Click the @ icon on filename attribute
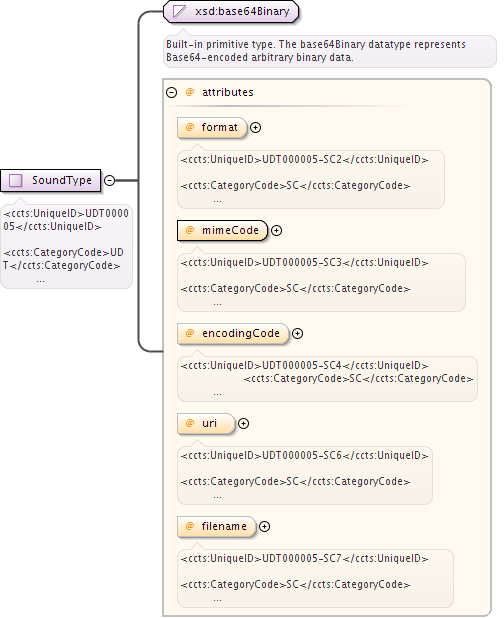This screenshot has width=504, height=618. click(x=190, y=526)
